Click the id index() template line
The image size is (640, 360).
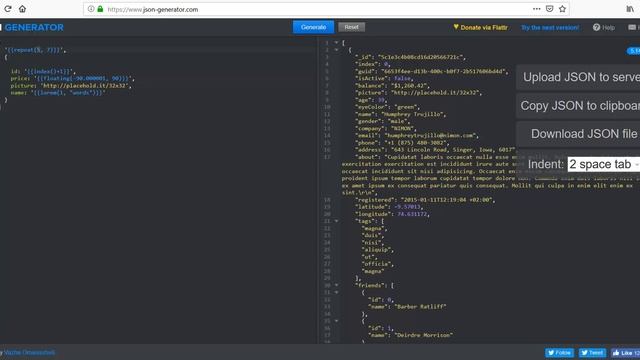(43, 71)
